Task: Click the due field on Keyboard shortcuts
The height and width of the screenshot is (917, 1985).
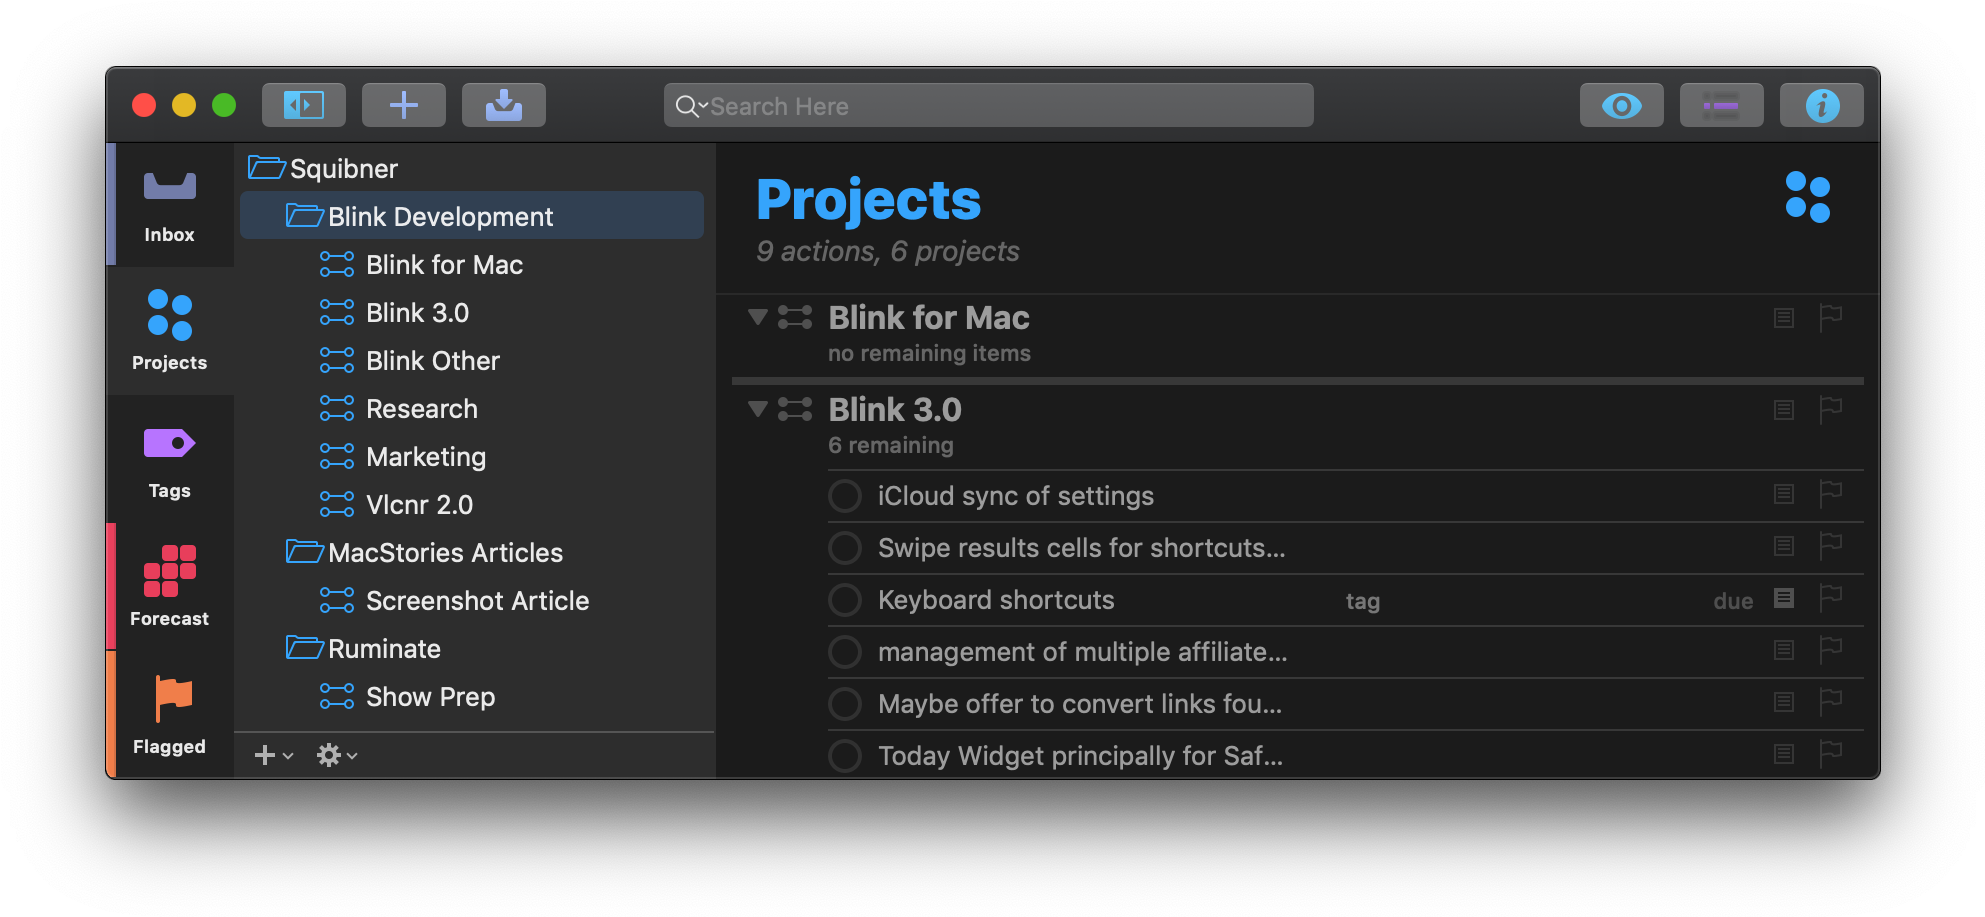Action: click(x=1733, y=601)
